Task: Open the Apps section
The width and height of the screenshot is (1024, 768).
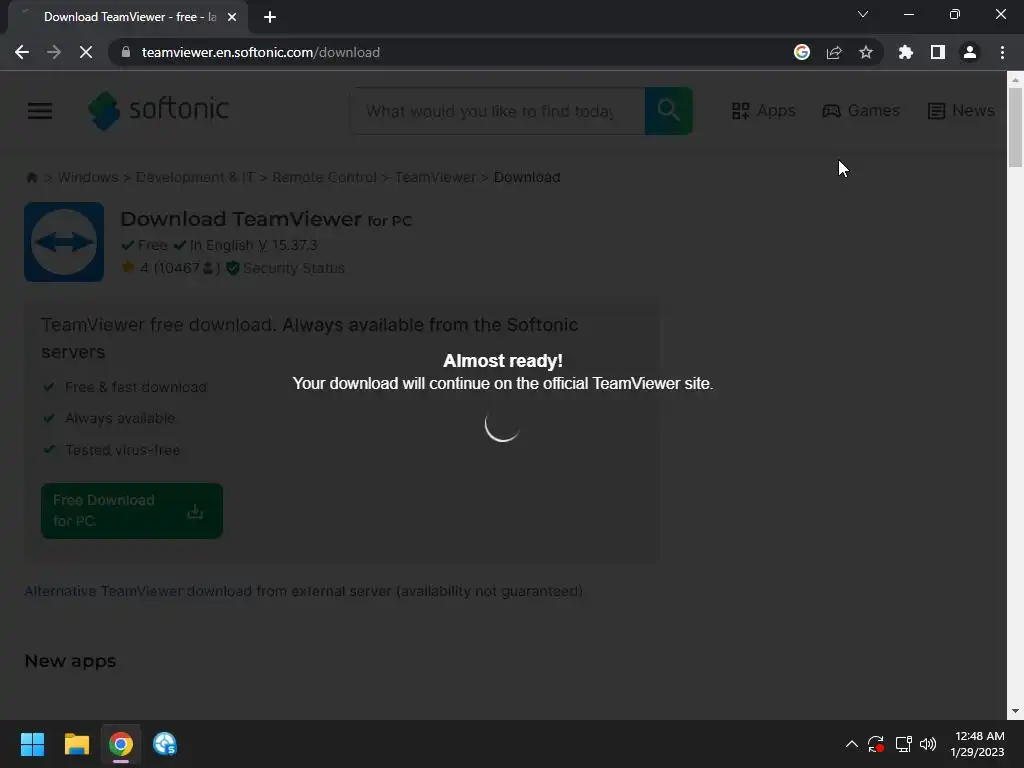Action: (763, 110)
